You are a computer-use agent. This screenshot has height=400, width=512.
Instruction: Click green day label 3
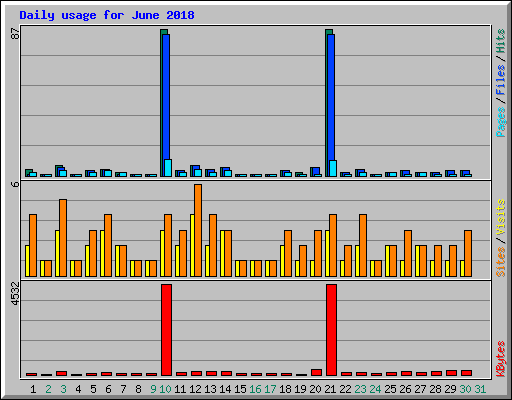click(63, 389)
